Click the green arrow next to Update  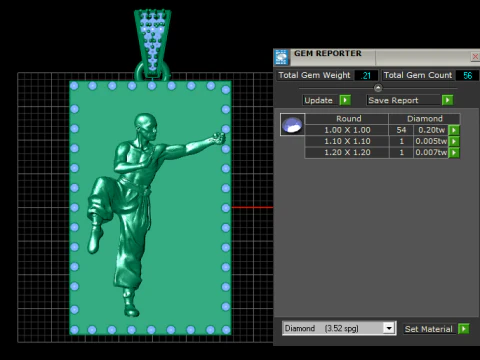[x=345, y=100]
